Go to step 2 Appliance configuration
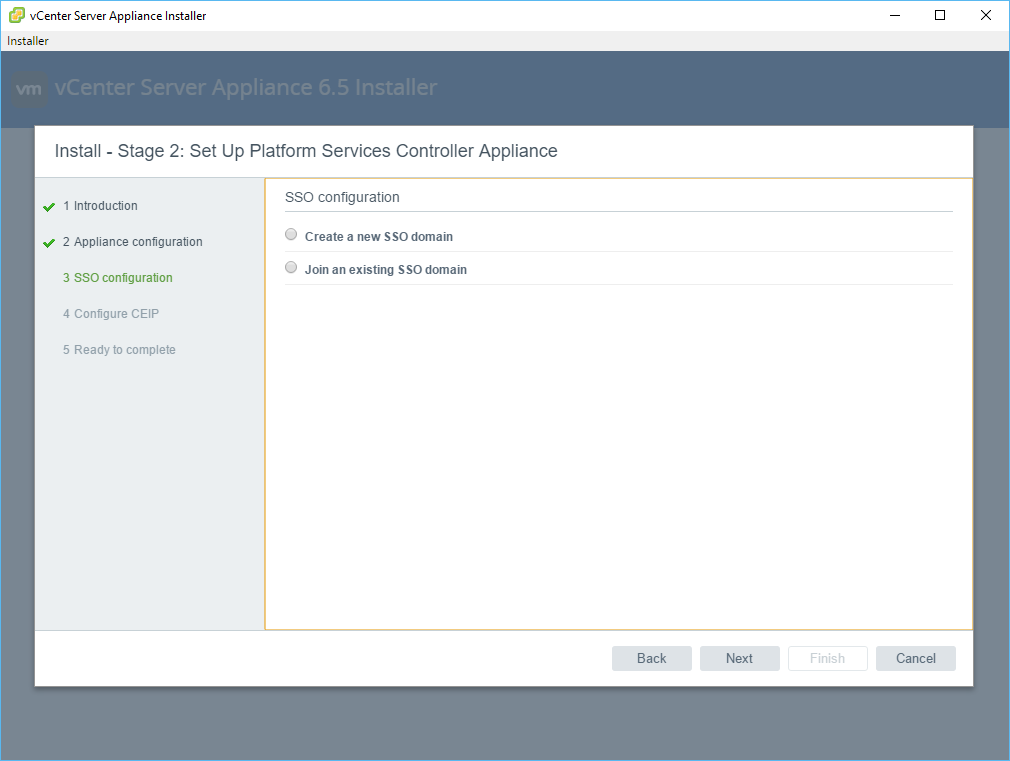 [x=137, y=242]
